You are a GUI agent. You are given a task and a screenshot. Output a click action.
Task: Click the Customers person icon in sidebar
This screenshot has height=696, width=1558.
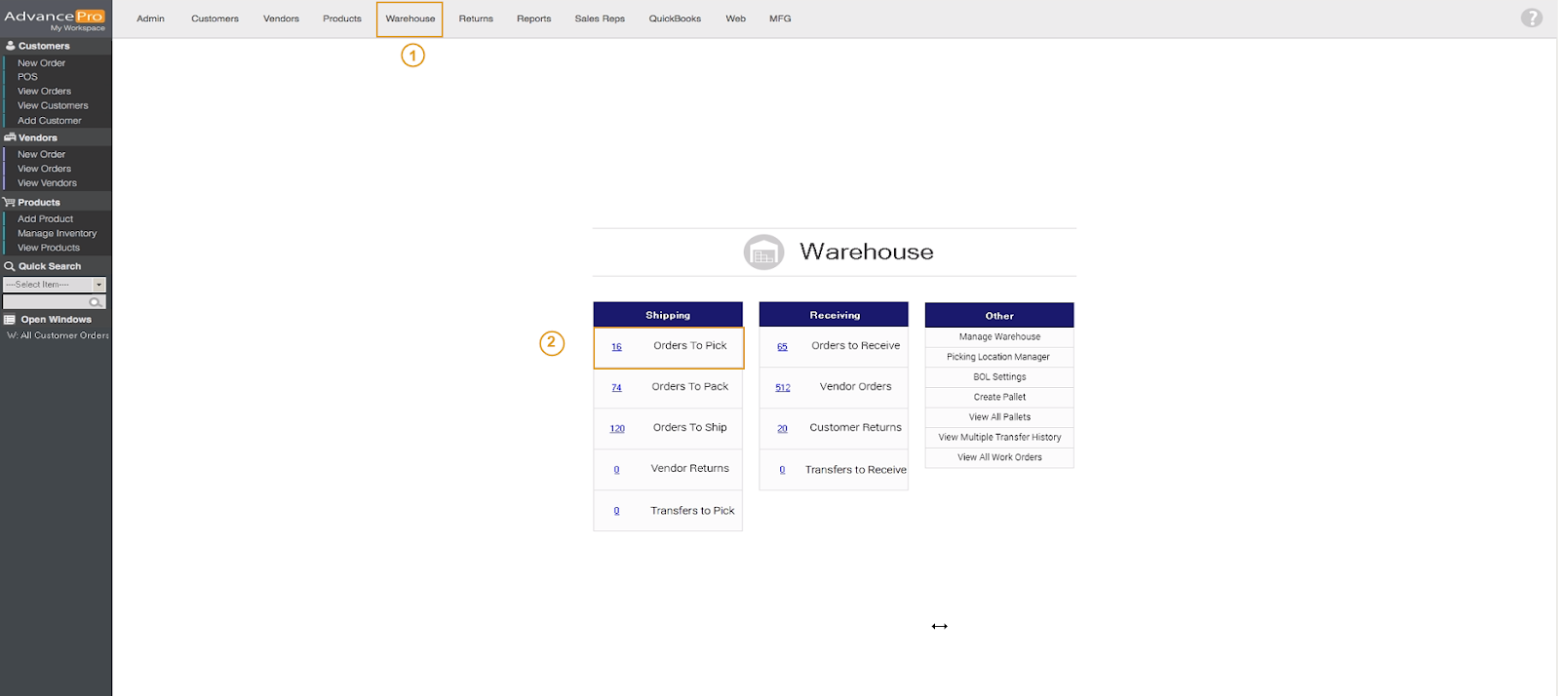tap(10, 46)
